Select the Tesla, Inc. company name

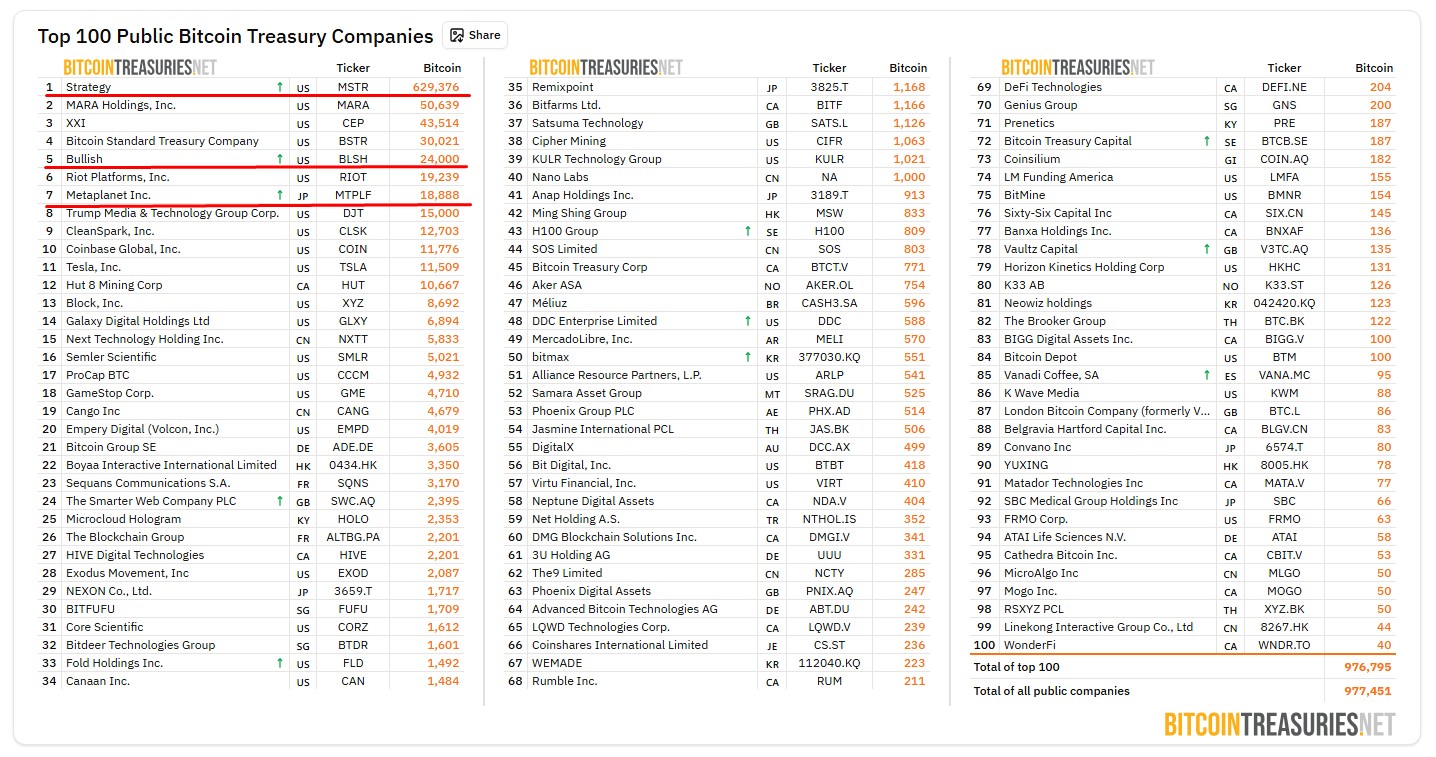click(93, 267)
